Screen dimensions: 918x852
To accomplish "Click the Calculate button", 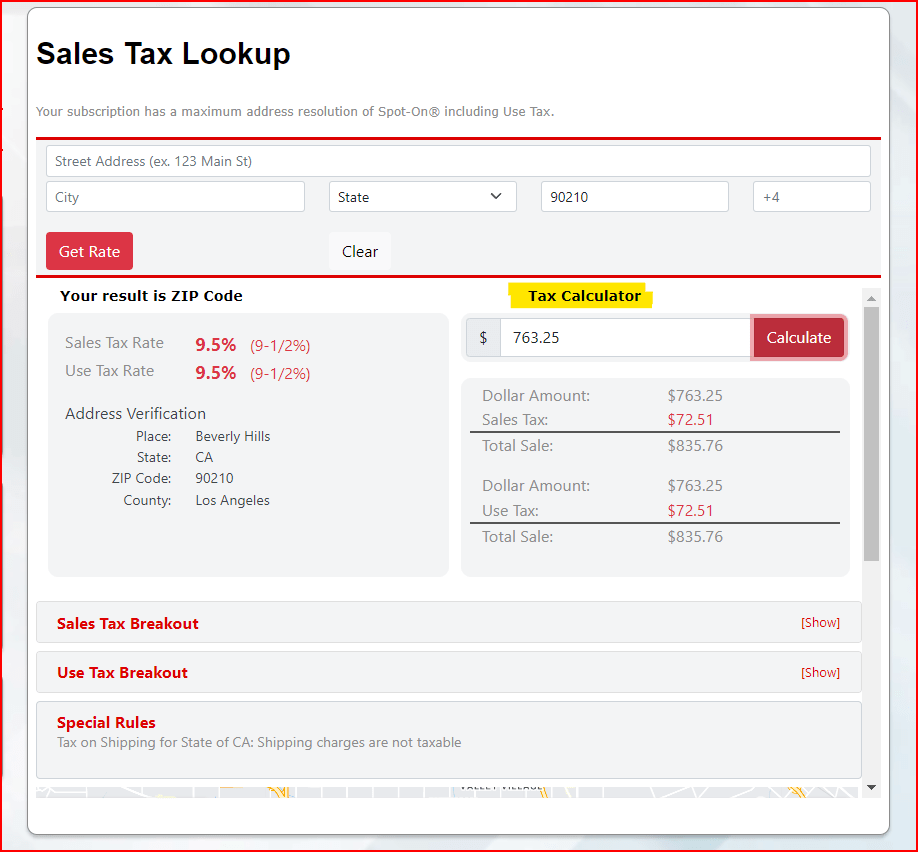I will coord(798,337).
